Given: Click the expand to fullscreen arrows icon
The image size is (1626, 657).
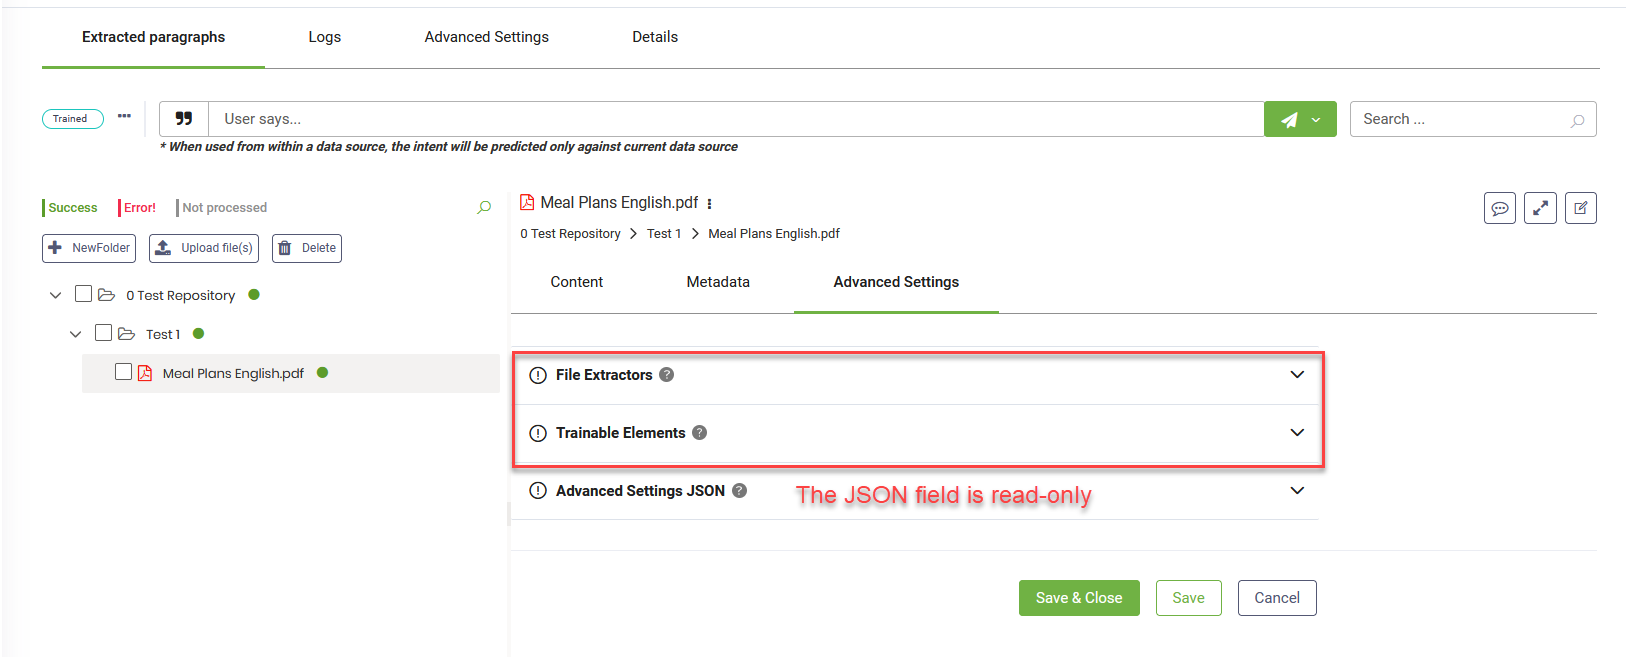Looking at the screenshot, I should 1540,208.
